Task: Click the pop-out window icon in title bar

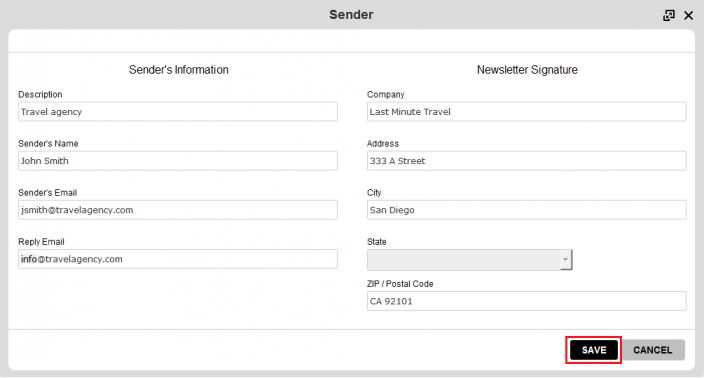Action: [669, 15]
